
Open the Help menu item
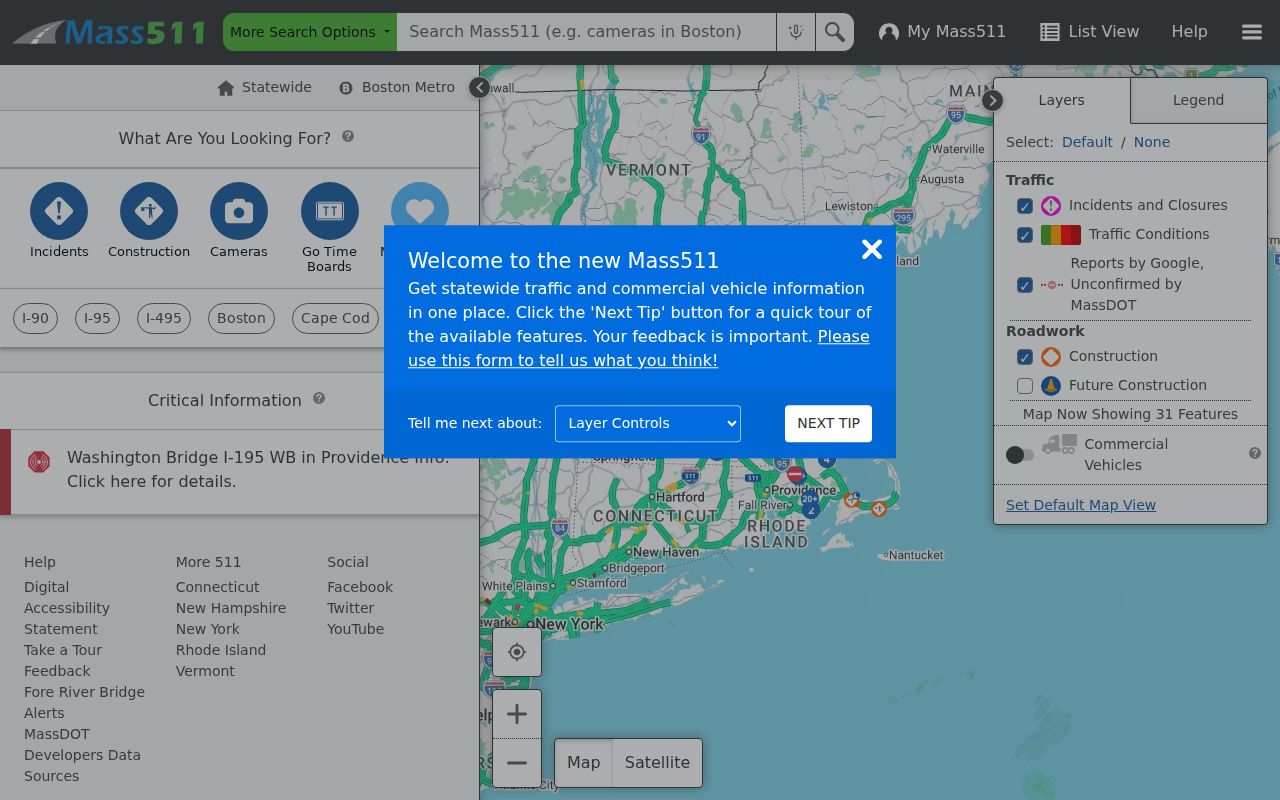1189,32
